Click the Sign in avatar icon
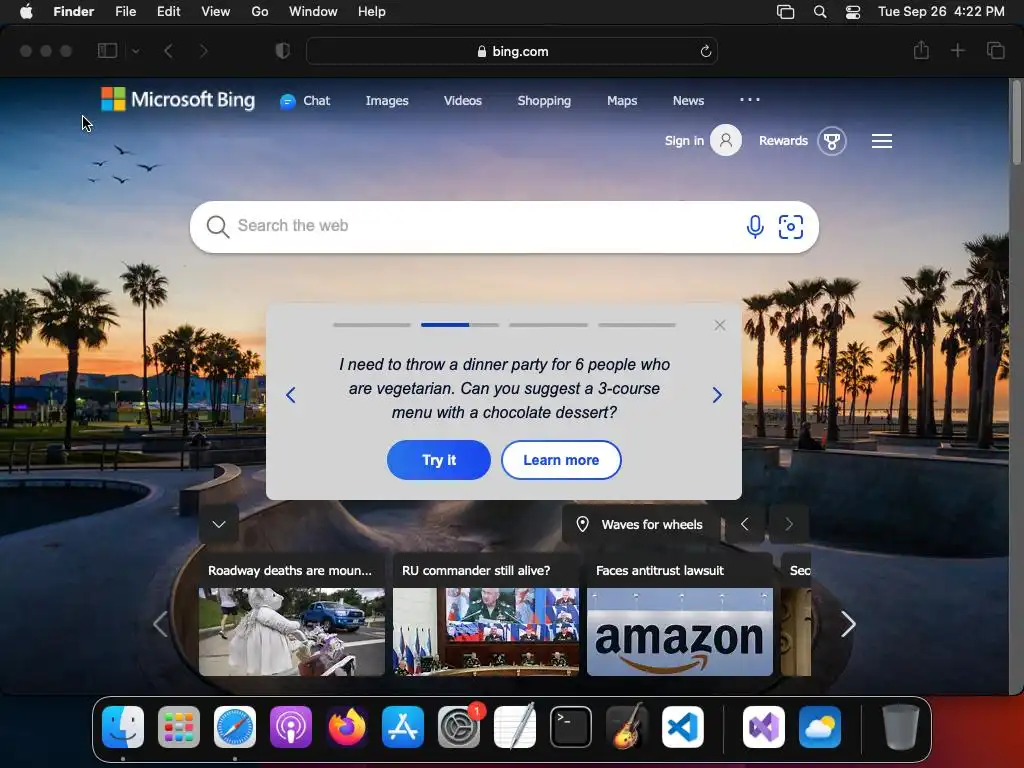This screenshot has height=768, width=1024. click(x=726, y=140)
